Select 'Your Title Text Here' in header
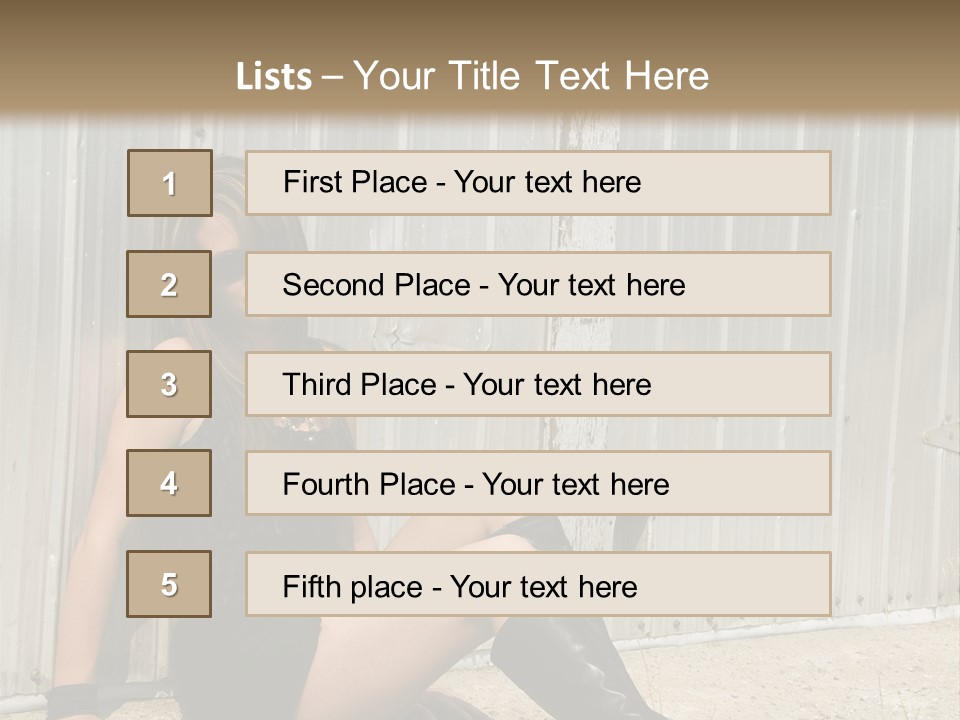Image resolution: width=960 pixels, height=720 pixels. pyautogui.click(x=531, y=76)
